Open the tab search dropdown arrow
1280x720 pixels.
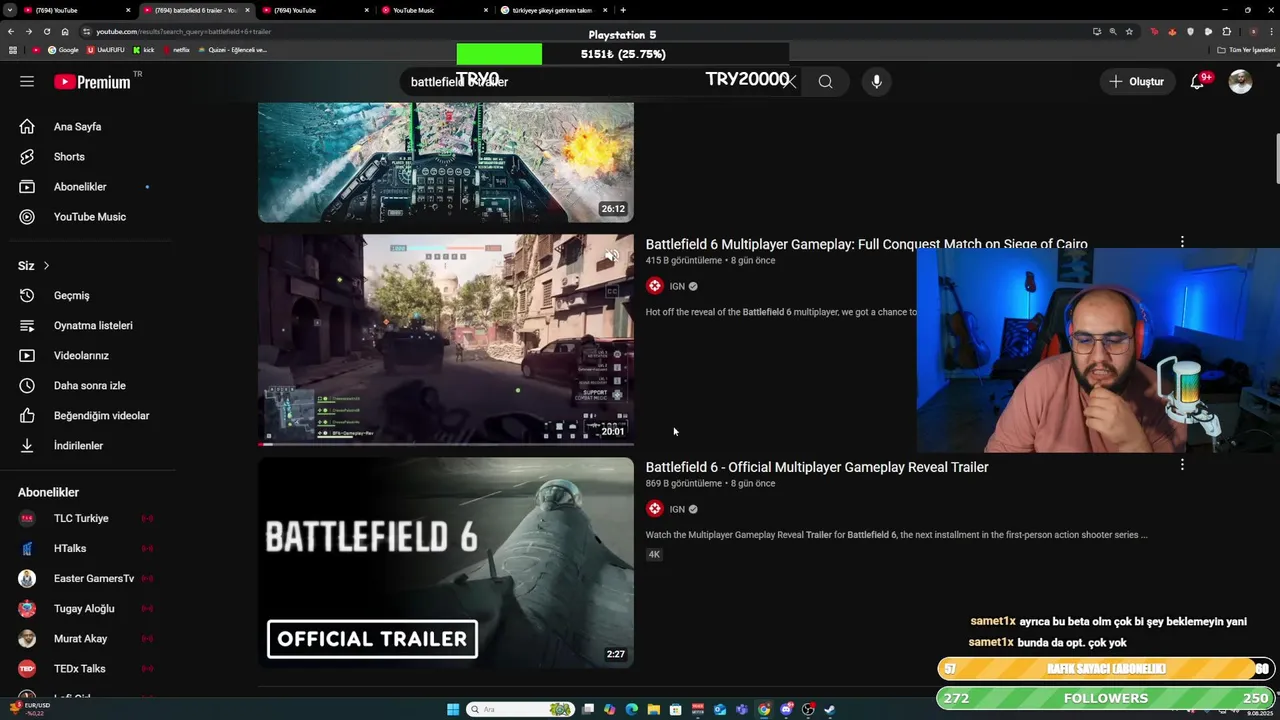pos(9,10)
